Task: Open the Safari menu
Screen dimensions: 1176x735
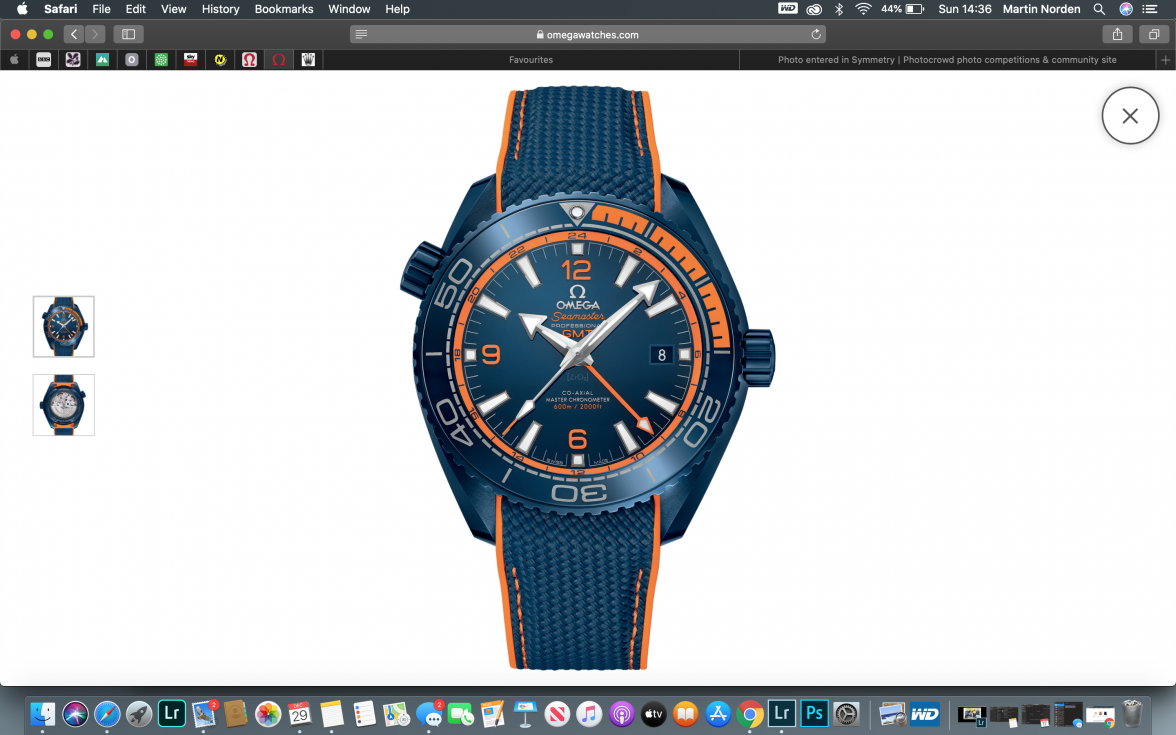Action: [x=60, y=9]
